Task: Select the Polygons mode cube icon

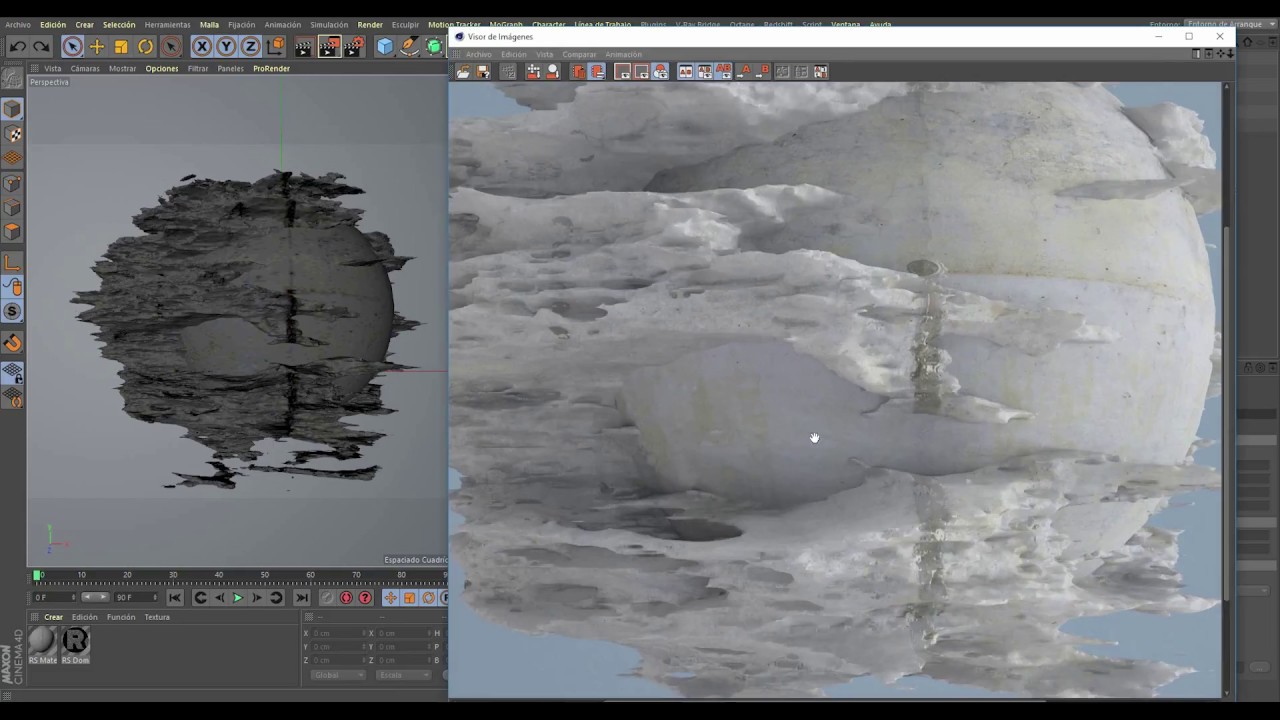Action: pos(12,232)
